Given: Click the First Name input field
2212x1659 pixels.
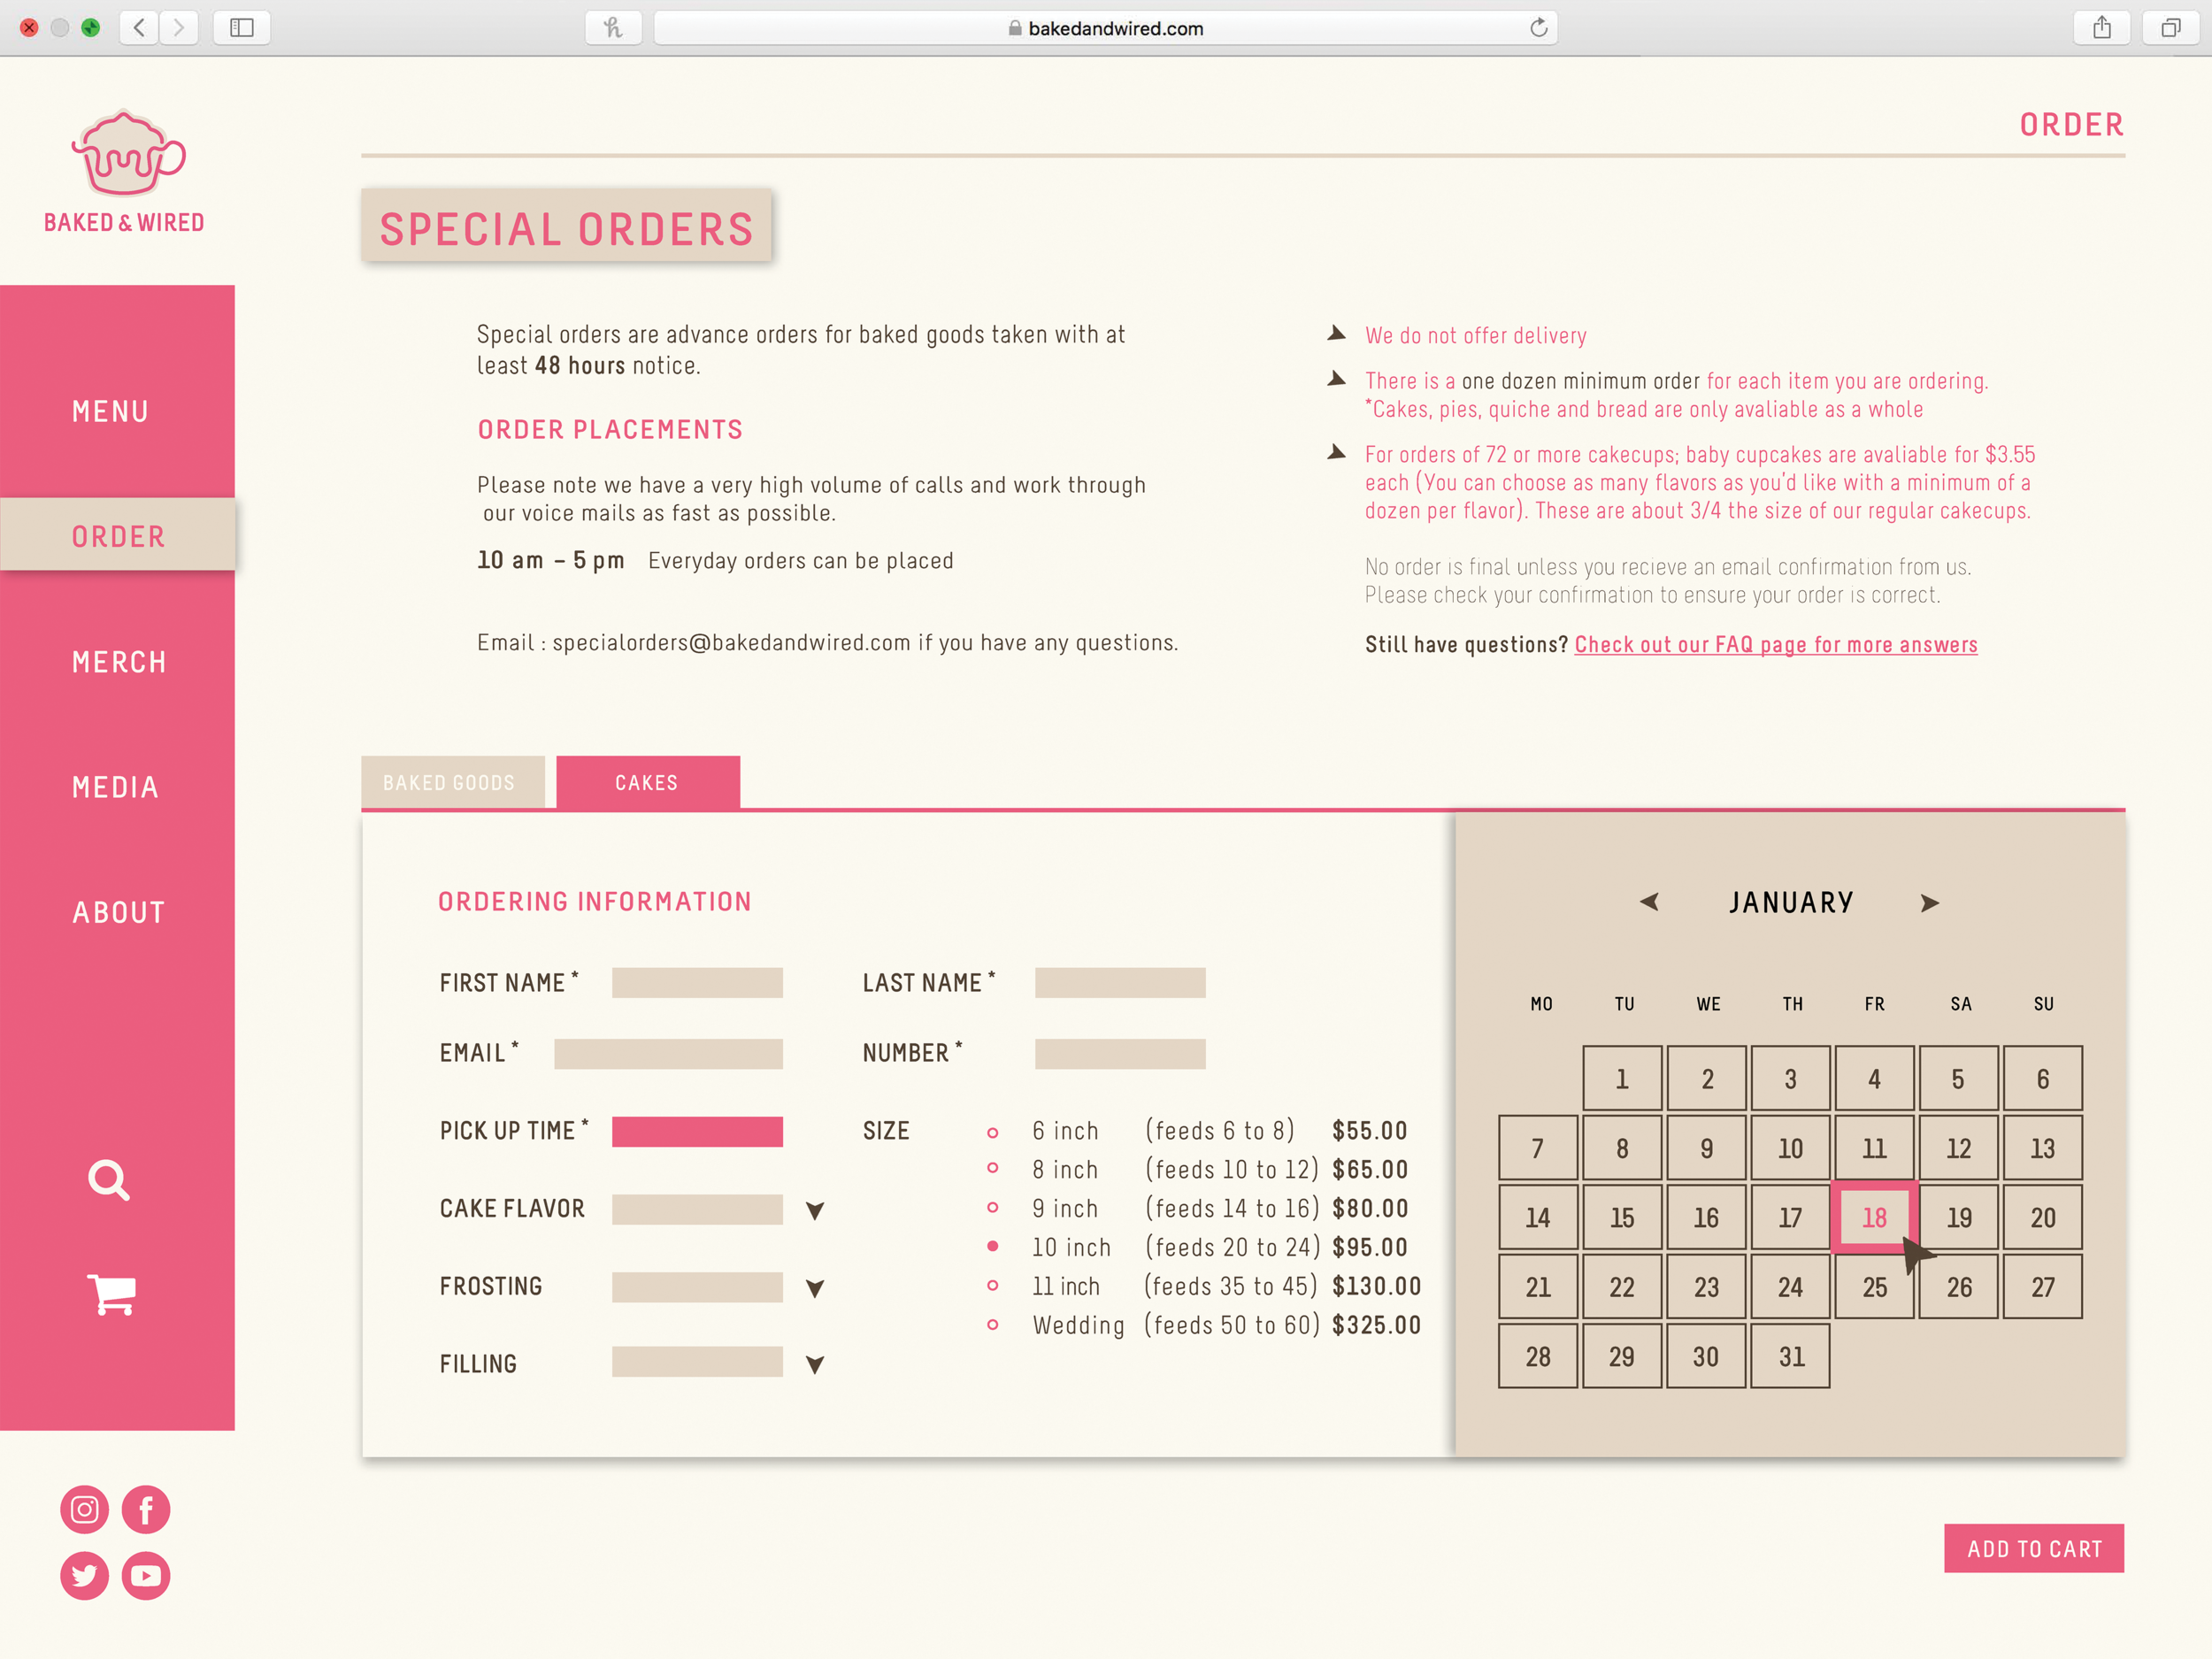Looking at the screenshot, I should (697, 983).
